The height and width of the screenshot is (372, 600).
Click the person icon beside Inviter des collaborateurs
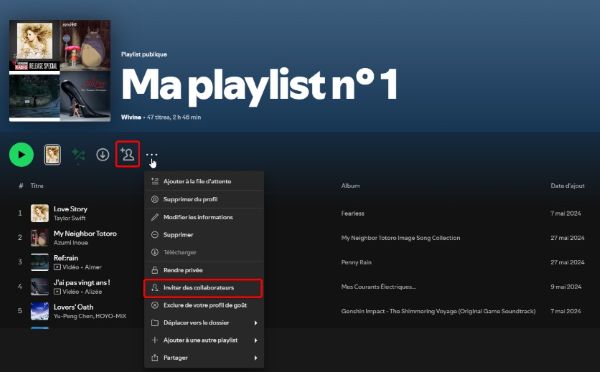click(155, 288)
